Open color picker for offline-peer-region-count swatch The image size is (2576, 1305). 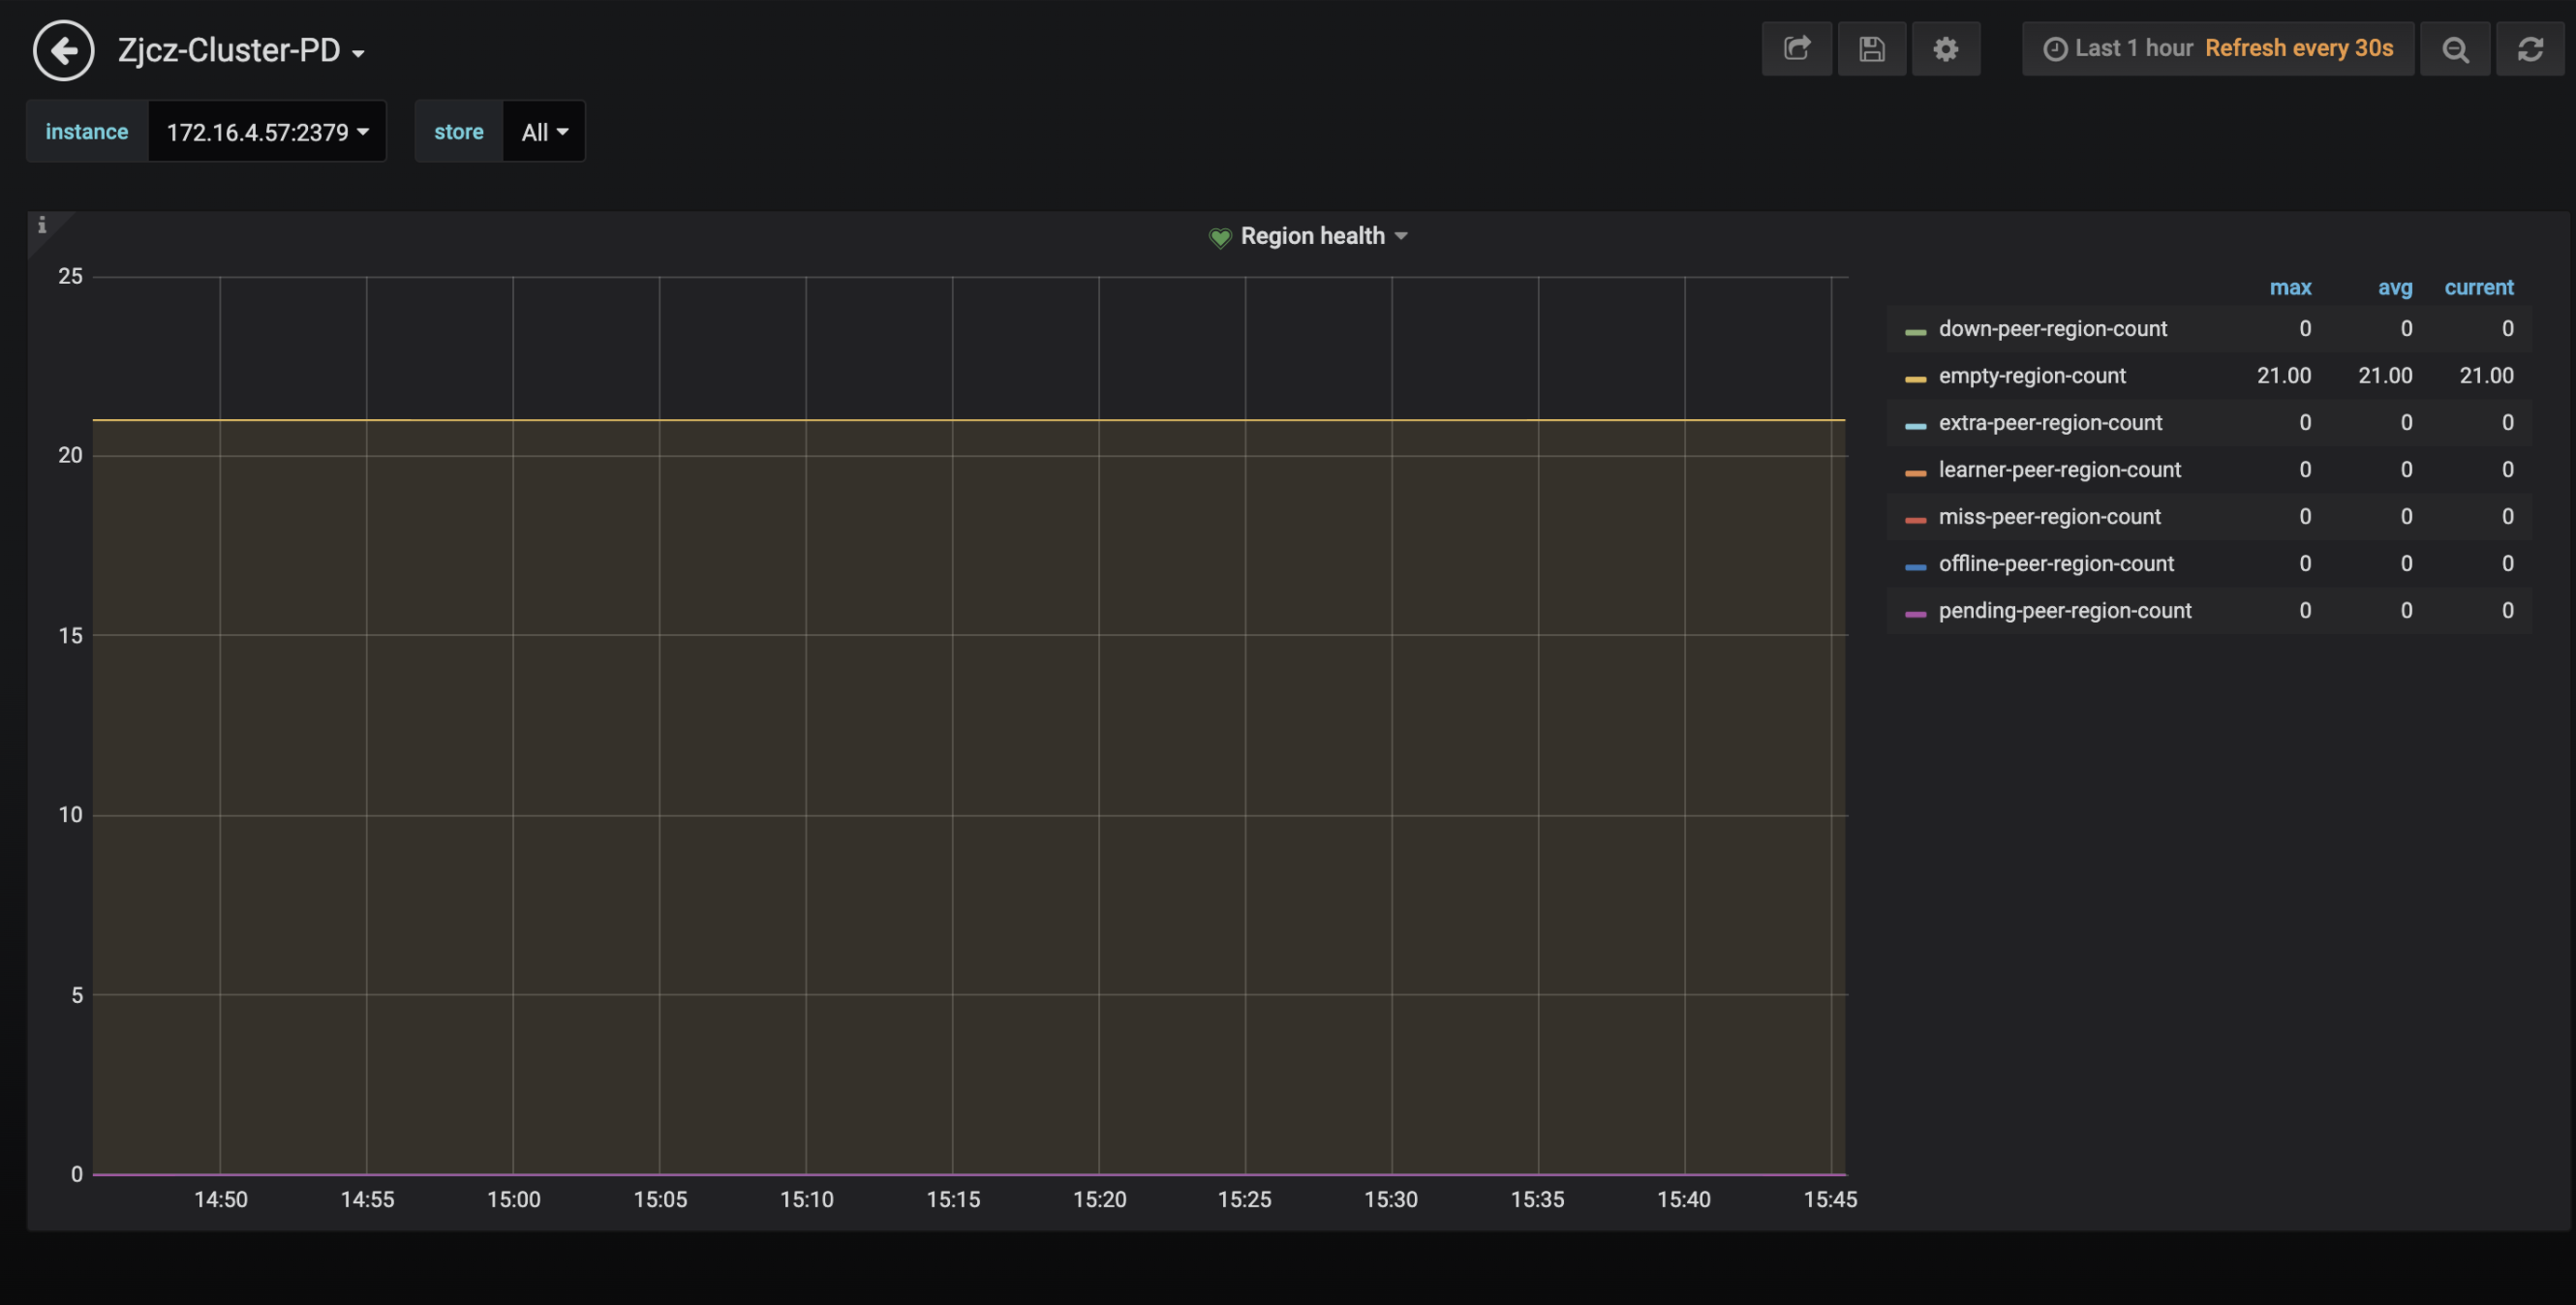coord(1915,566)
